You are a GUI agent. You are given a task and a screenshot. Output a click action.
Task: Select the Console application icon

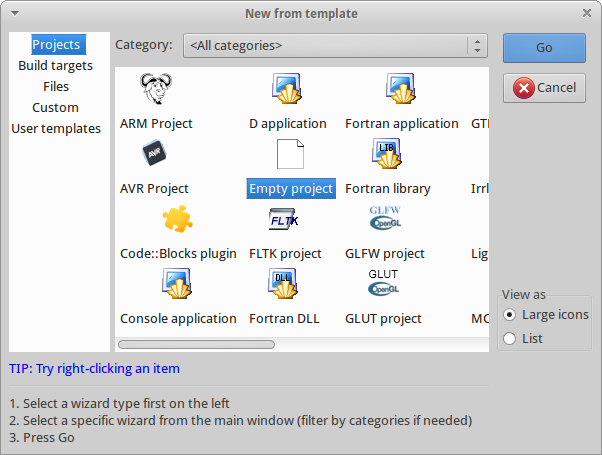(x=177, y=284)
